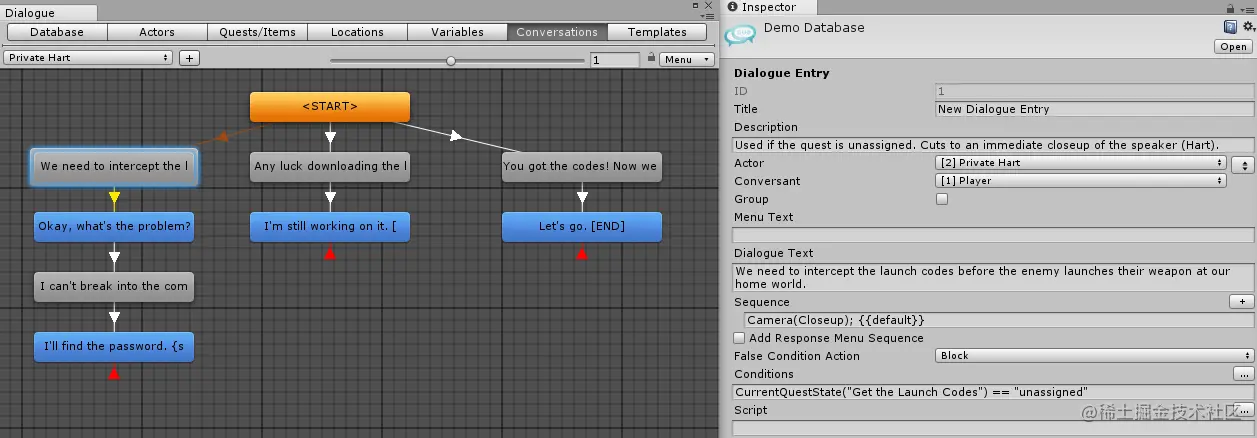The image size is (1257, 438).
Task: Select the Dialogue window tab
Action: 49,13
